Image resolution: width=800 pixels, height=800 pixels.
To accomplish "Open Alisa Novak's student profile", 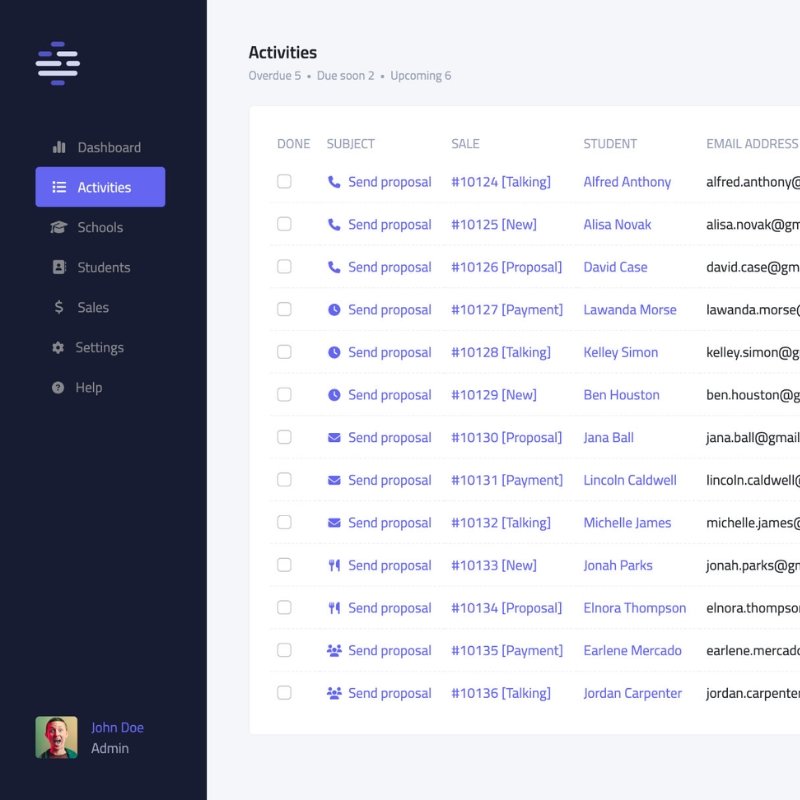I will tap(617, 224).
